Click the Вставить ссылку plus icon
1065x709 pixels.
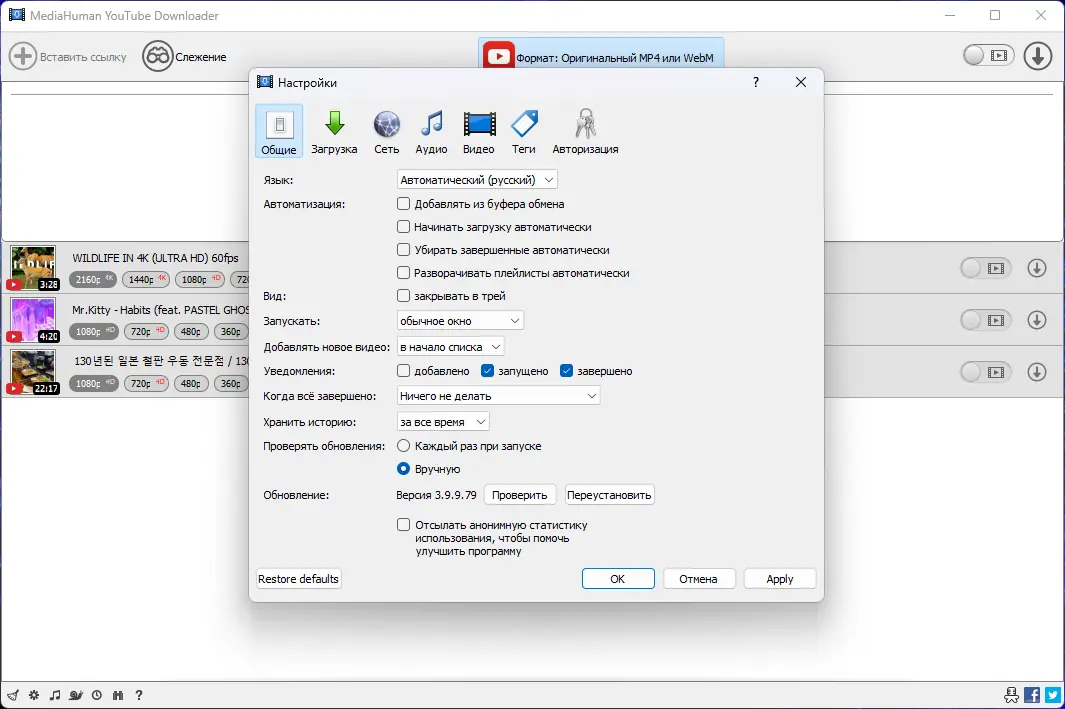[22, 56]
